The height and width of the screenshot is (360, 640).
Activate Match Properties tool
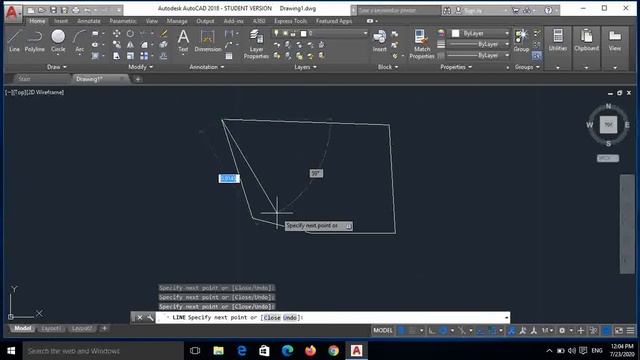422,44
